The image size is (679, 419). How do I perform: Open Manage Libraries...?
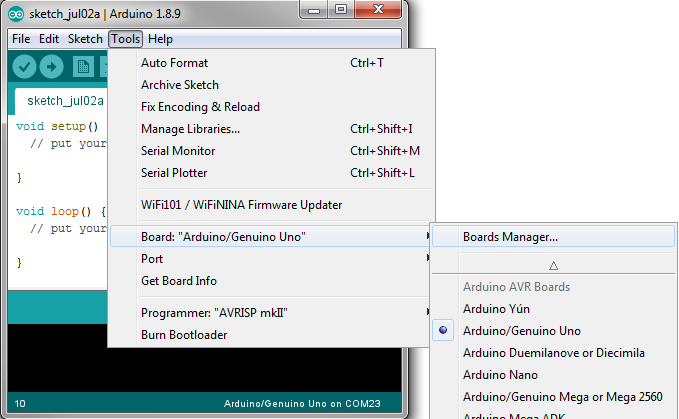coord(271,129)
